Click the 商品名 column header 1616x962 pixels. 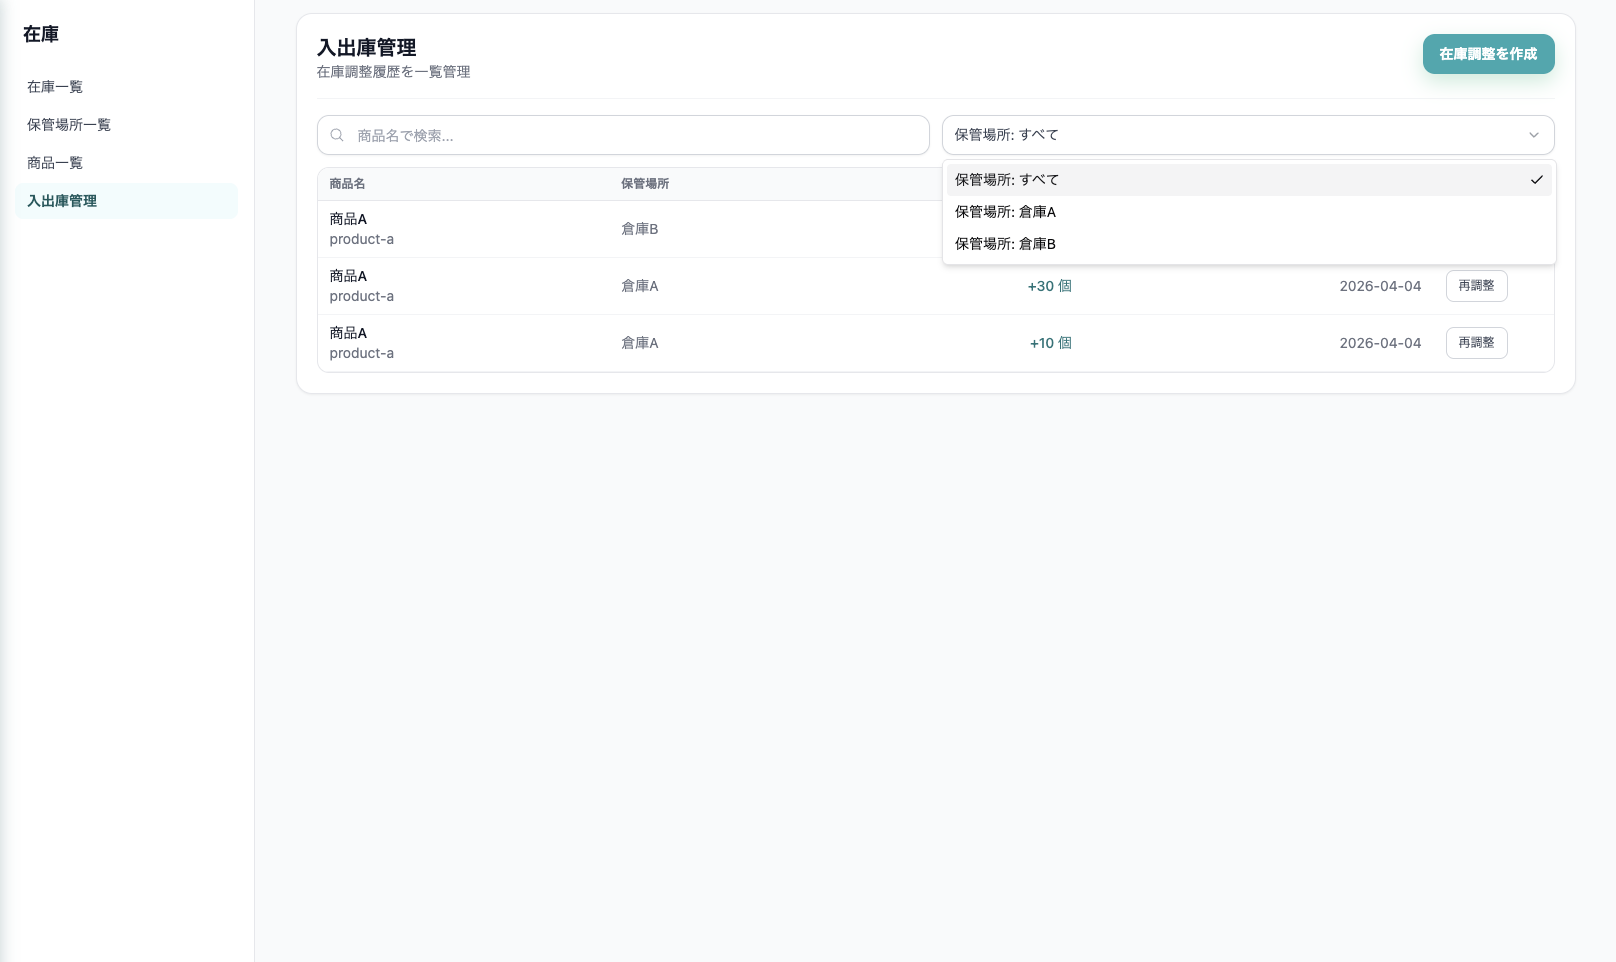click(347, 184)
